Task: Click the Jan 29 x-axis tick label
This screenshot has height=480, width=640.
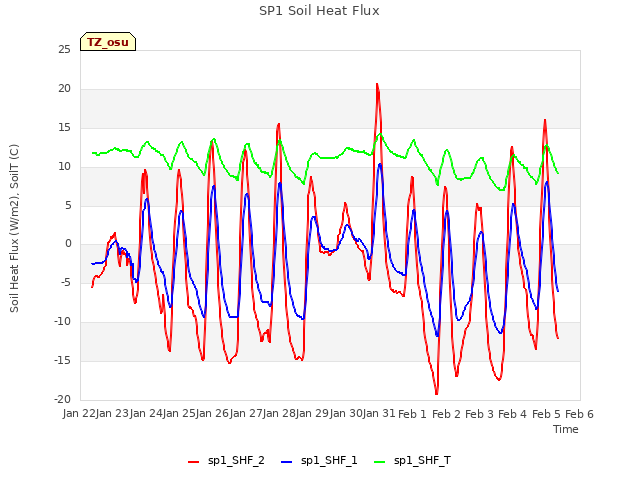Action: point(313,413)
